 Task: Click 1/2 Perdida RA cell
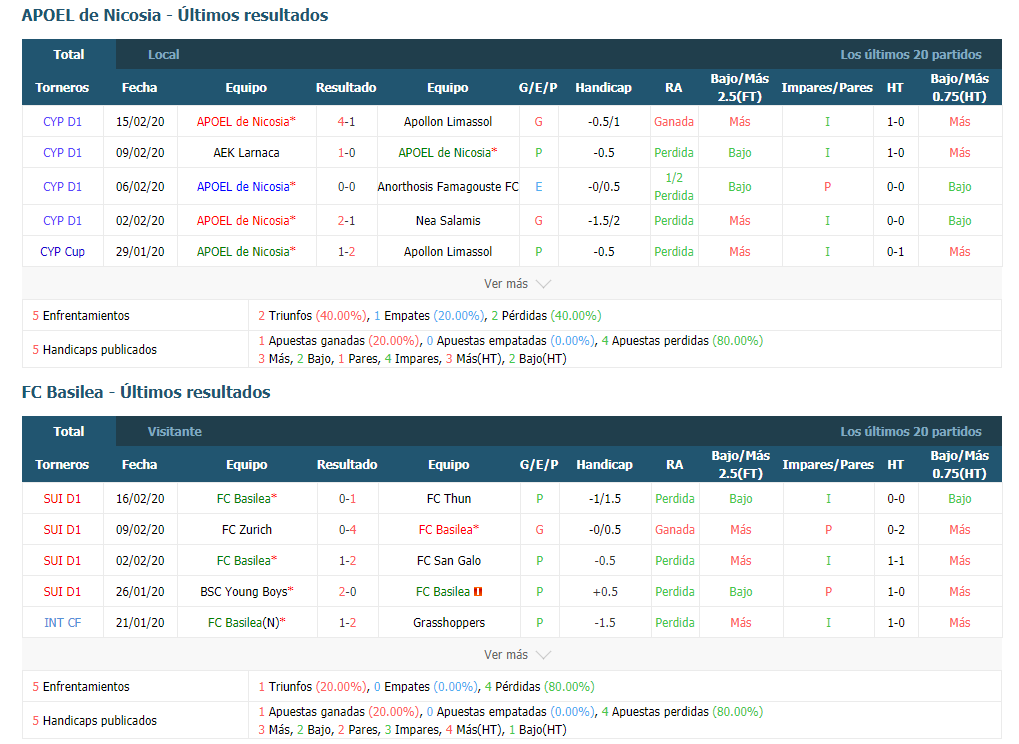click(x=674, y=186)
